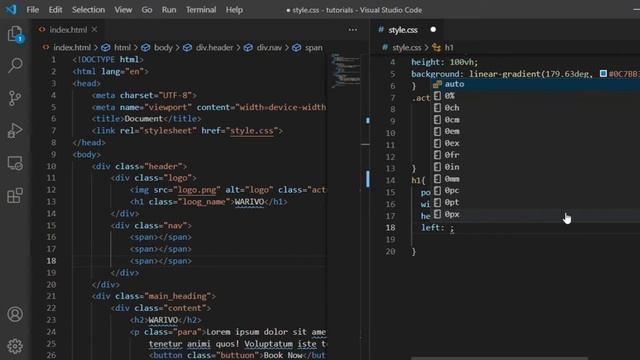640x360 pixels.
Task: Select the 0cm suggestion
Action: (536, 120)
